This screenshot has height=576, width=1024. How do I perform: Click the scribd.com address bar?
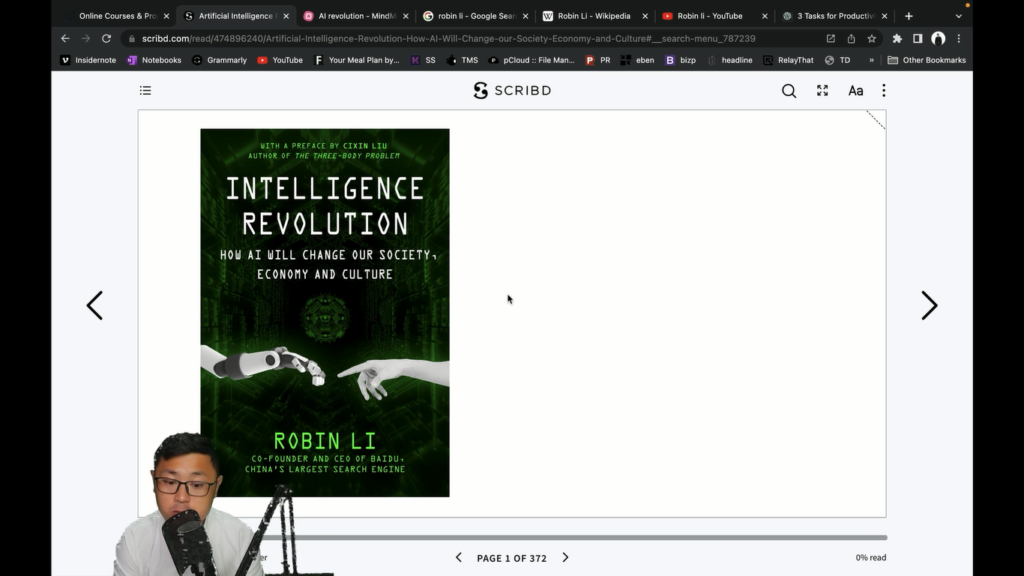point(448,39)
